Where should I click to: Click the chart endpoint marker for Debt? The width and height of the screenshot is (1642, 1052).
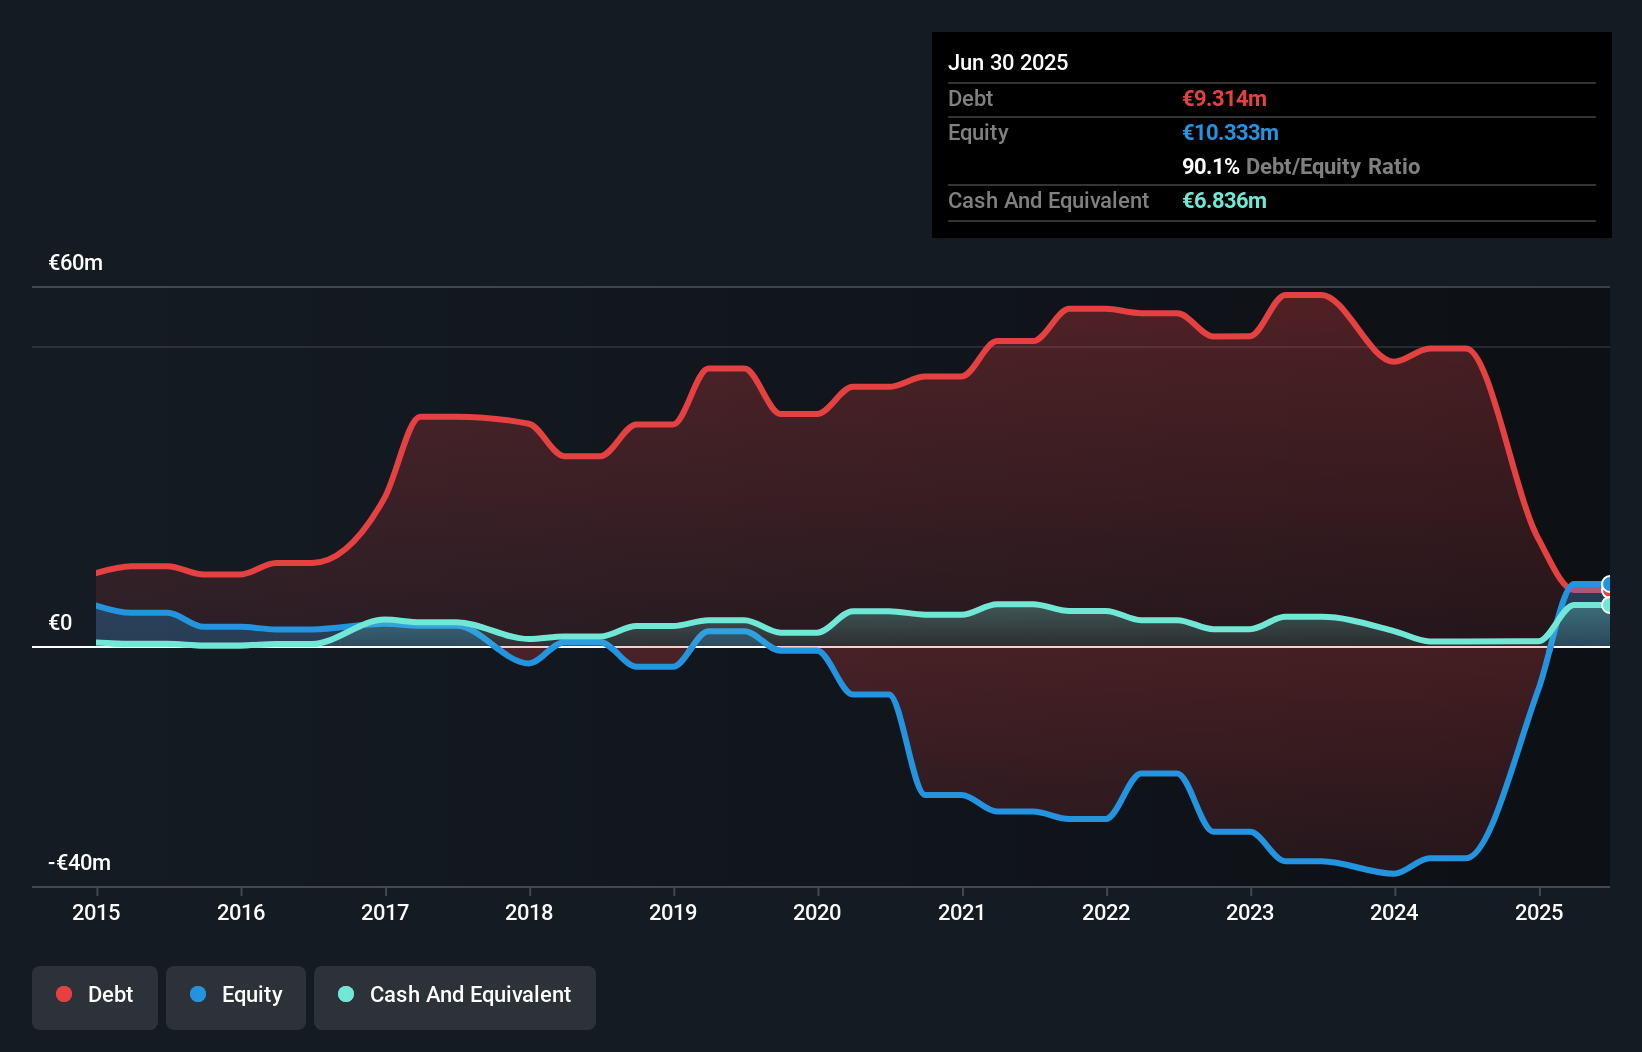1607,591
